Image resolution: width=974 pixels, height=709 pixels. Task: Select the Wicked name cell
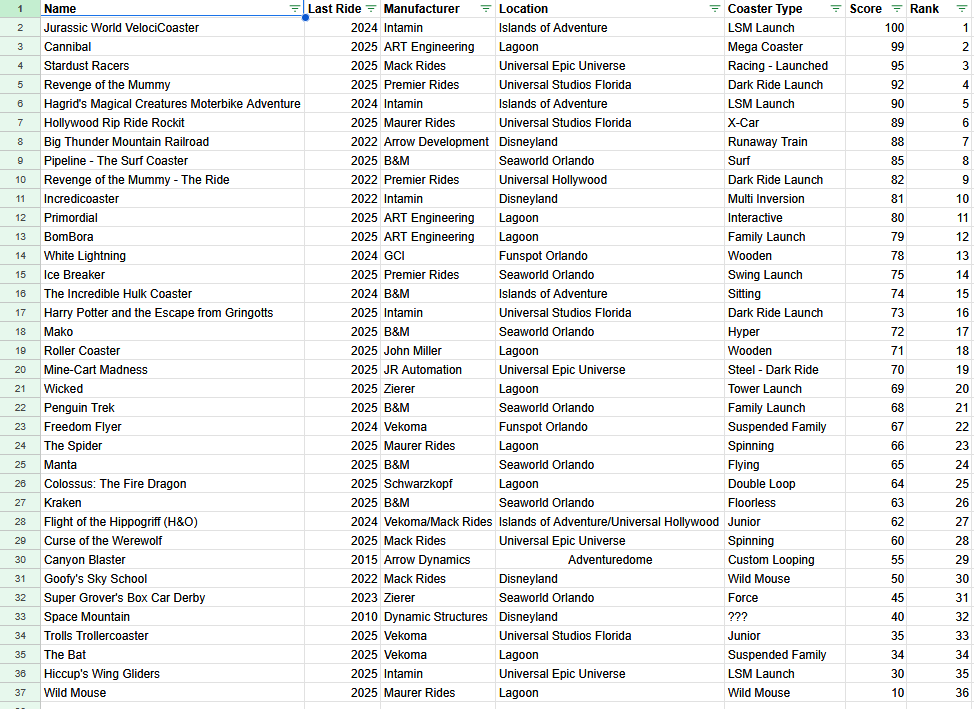[x=173, y=389]
